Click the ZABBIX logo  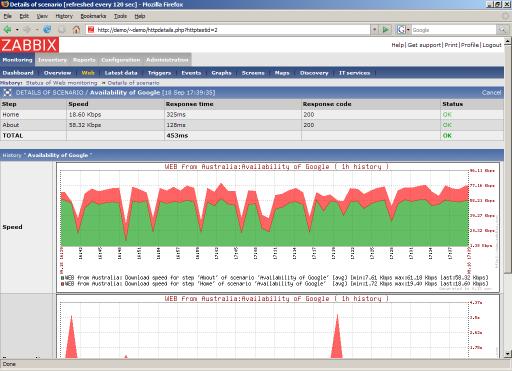30,45
